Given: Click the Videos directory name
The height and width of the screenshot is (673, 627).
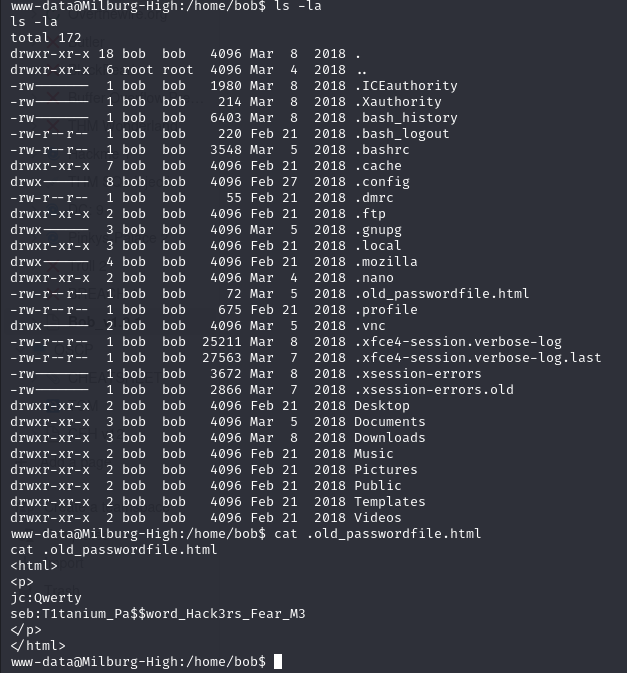Looking at the screenshot, I should [x=377, y=518].
